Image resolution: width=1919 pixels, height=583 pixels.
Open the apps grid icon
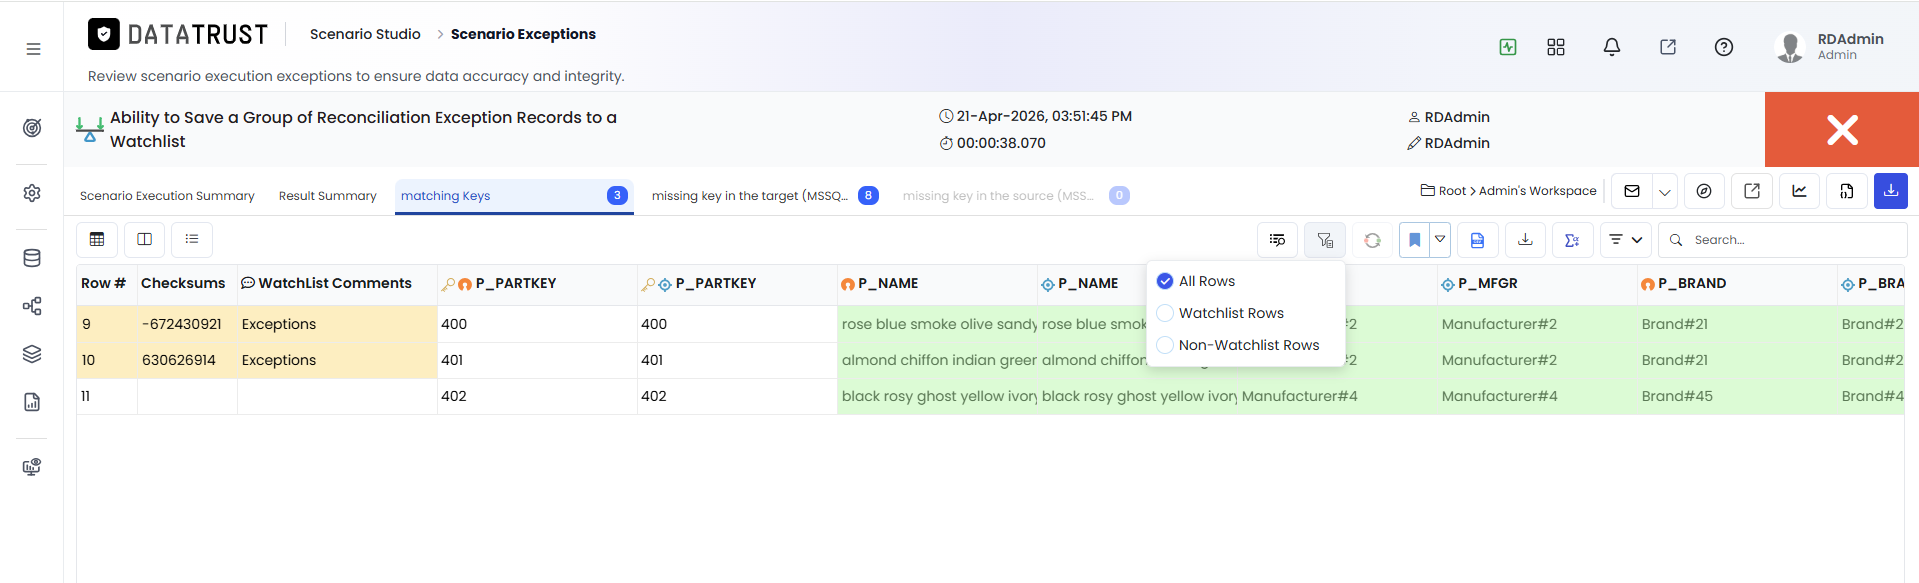pos(1556,47)
